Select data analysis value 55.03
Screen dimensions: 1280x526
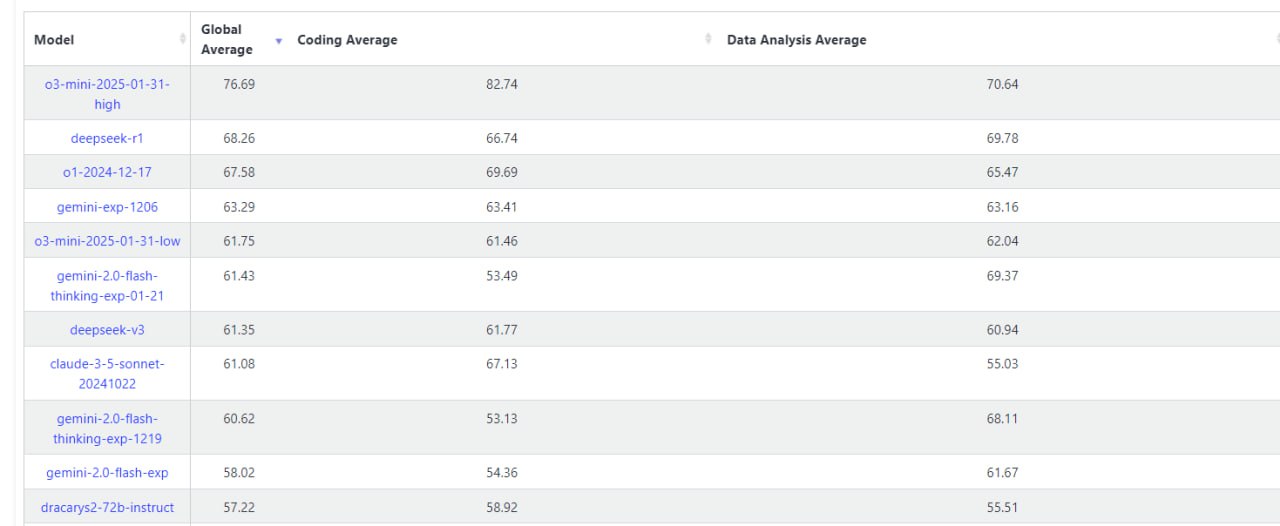coord(1002,363)
